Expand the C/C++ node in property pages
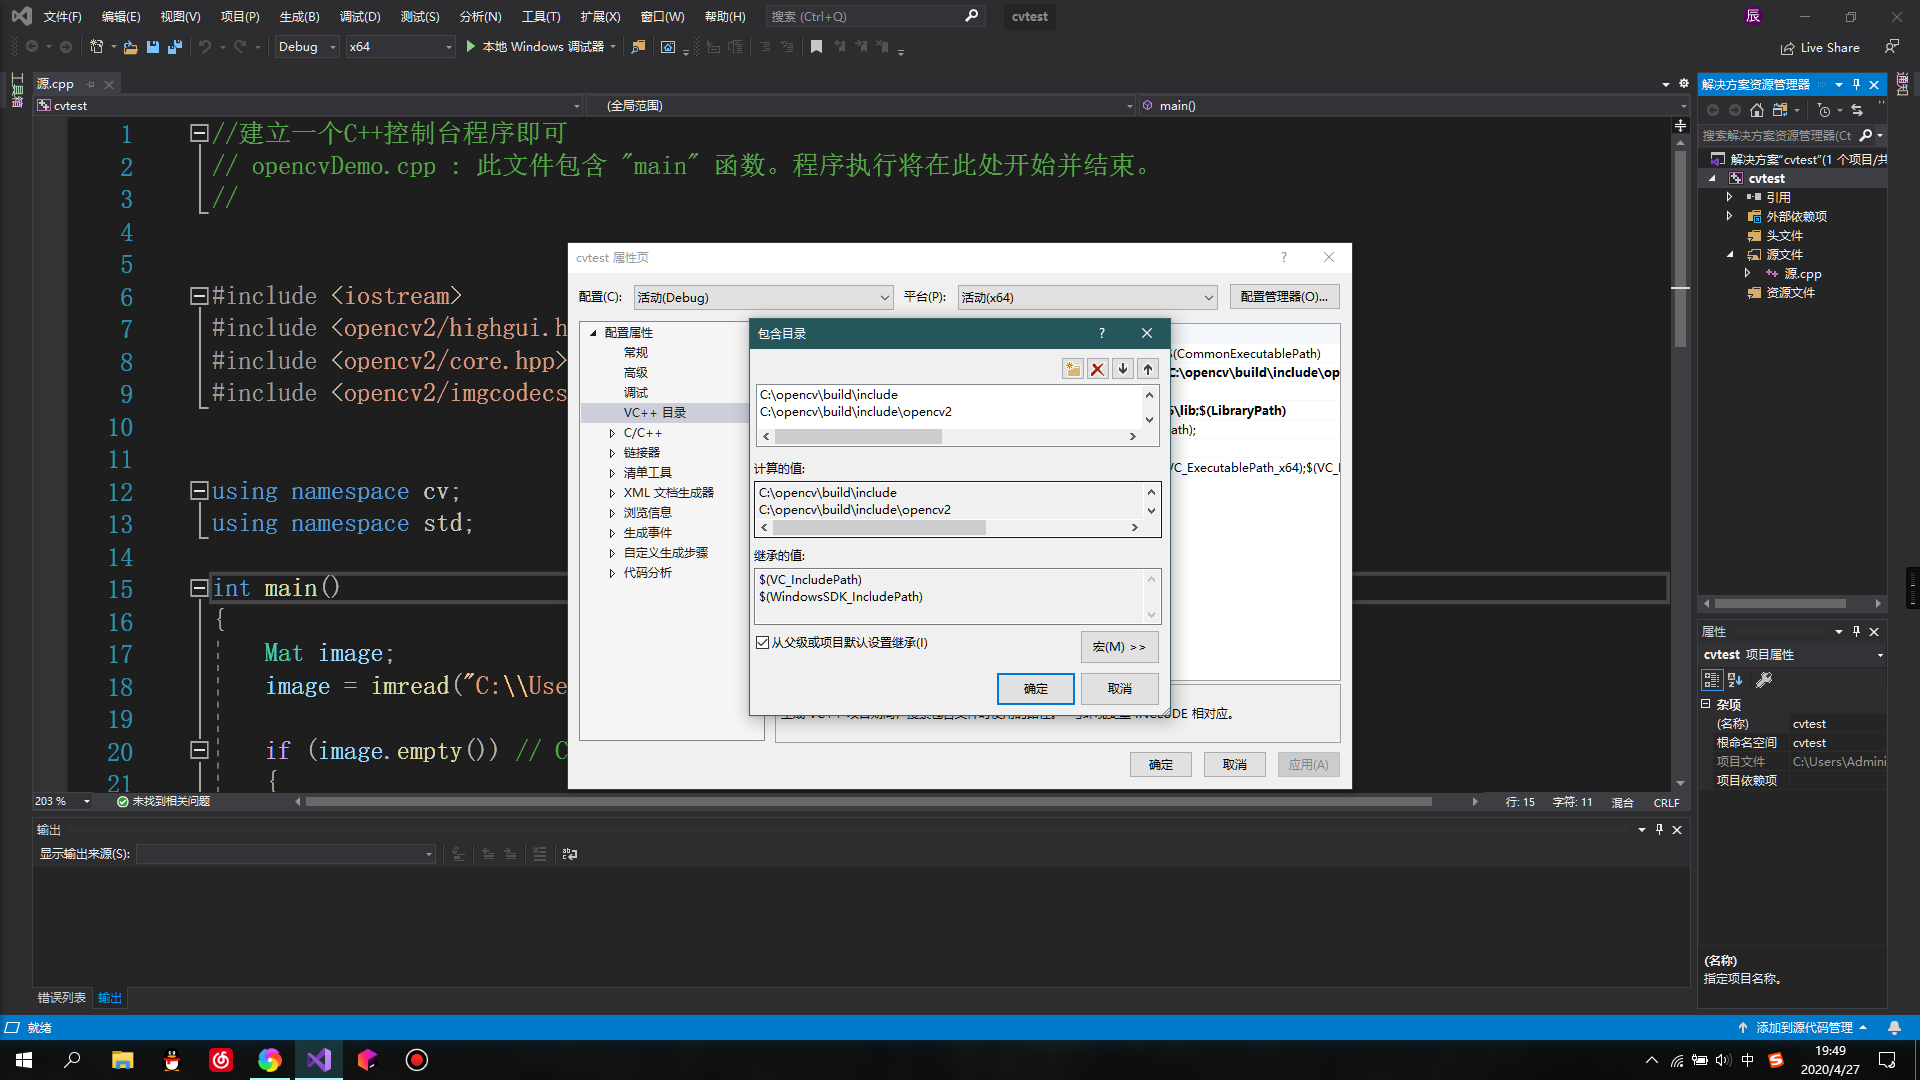Image resolution: width=1920 pixels, height=1080 pixels. click(613, 432)
